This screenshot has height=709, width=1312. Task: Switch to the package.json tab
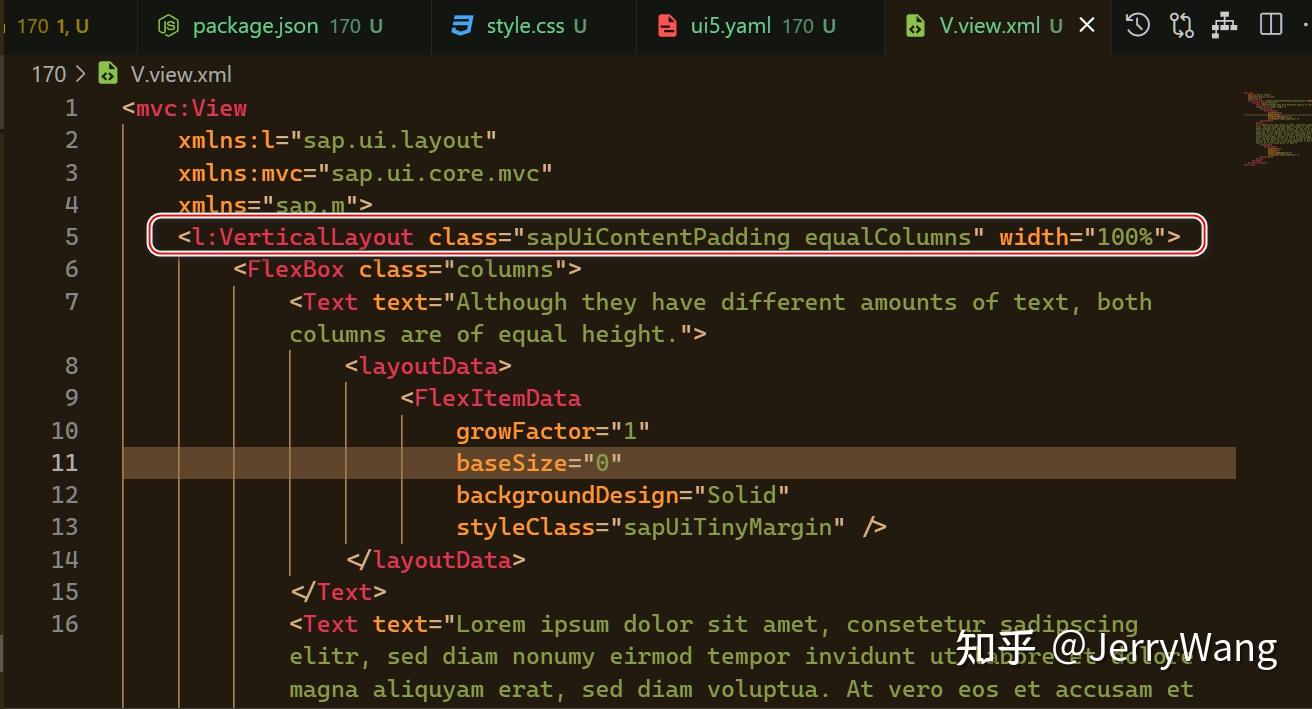coord(284,26)
